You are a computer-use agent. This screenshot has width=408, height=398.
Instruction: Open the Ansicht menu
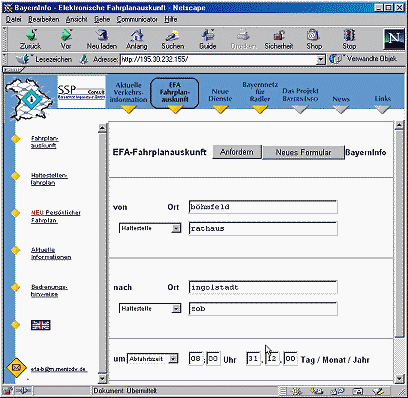[x=76, y=19]
